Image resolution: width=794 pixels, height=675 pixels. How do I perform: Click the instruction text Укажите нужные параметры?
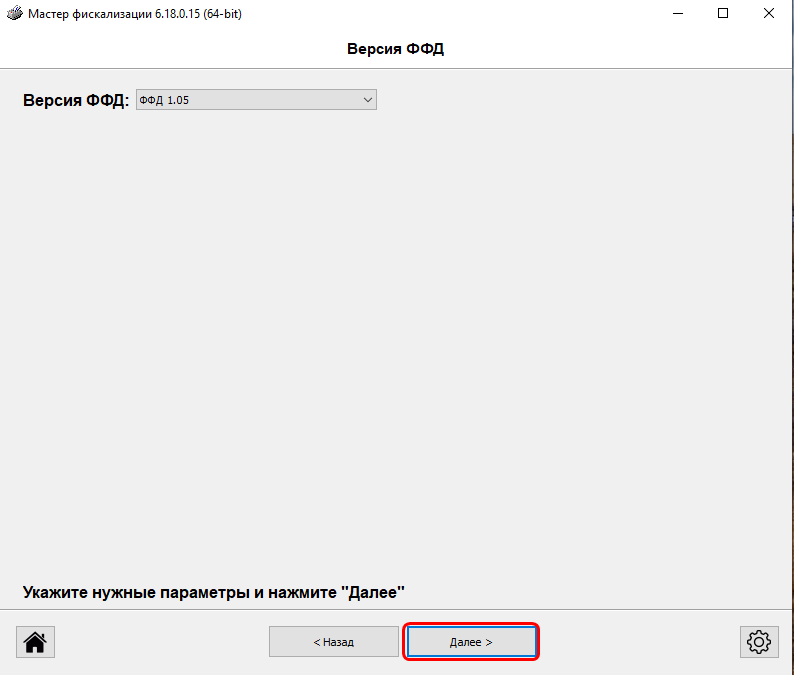click(x=212, y=592)
